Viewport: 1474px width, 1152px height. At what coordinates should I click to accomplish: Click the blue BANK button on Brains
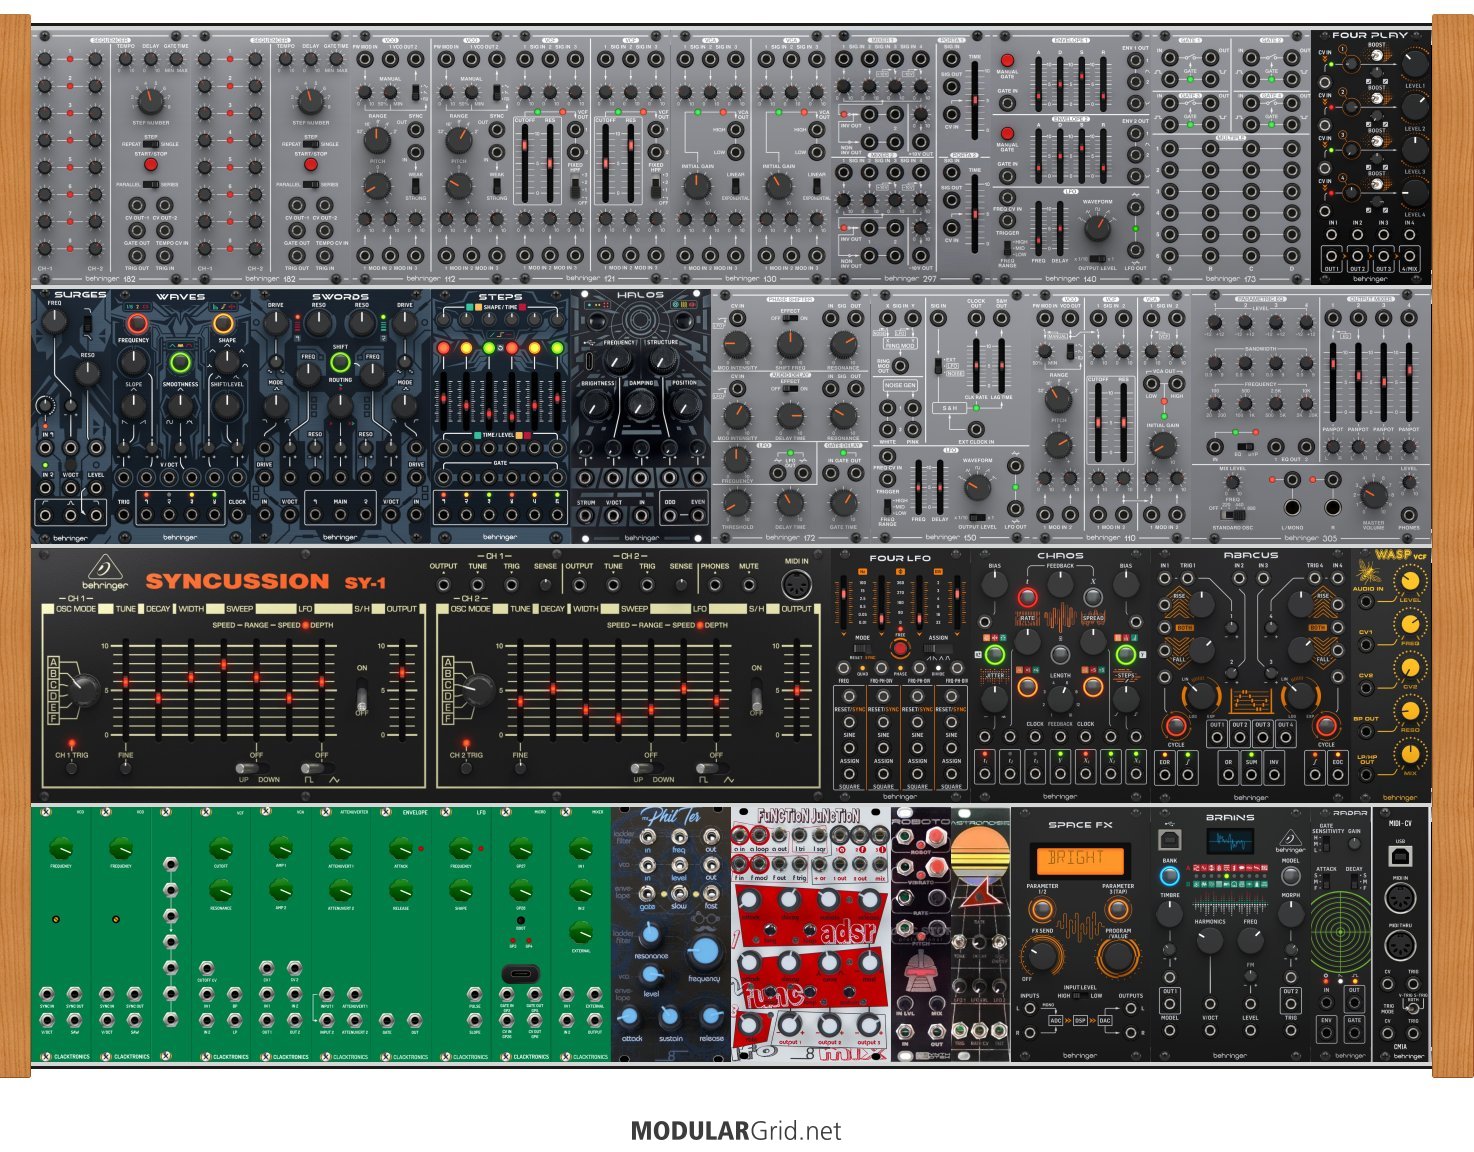coord(1169,875)
